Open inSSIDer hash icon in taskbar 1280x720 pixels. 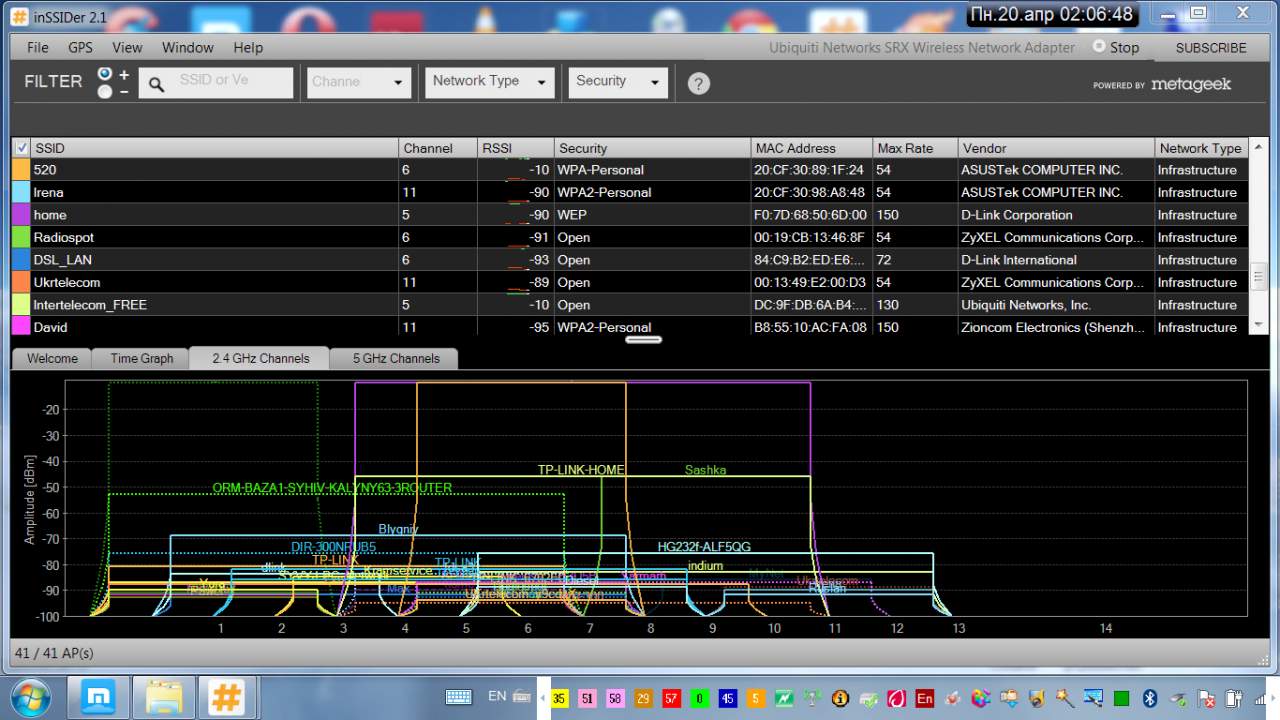(227, 697)
